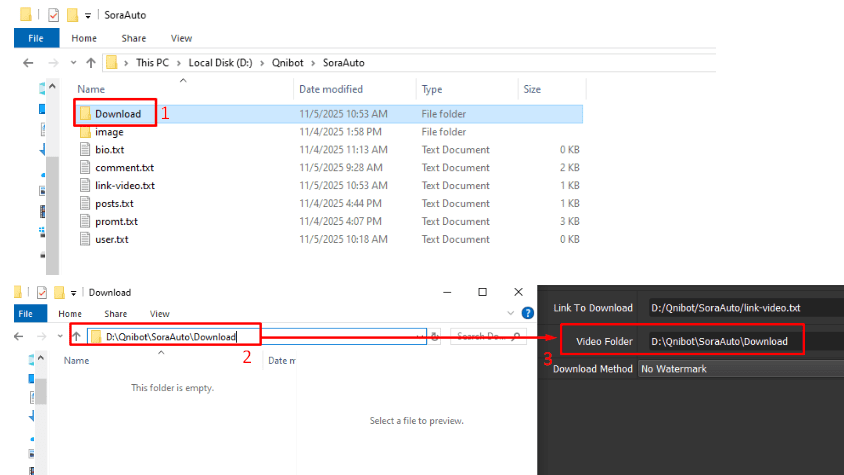Open Share tab in SoraAuto window
844x475 pixels.
pyautogui.click(x=133, y=38)
